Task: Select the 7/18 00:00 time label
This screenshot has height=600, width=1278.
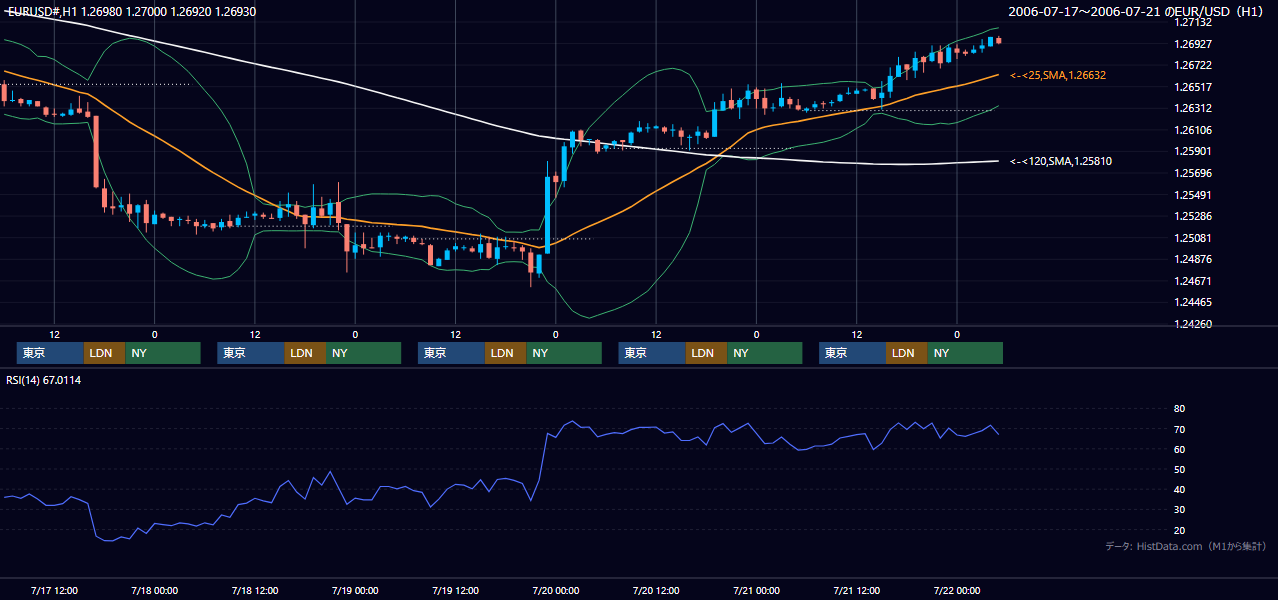Action: (154, 590)
